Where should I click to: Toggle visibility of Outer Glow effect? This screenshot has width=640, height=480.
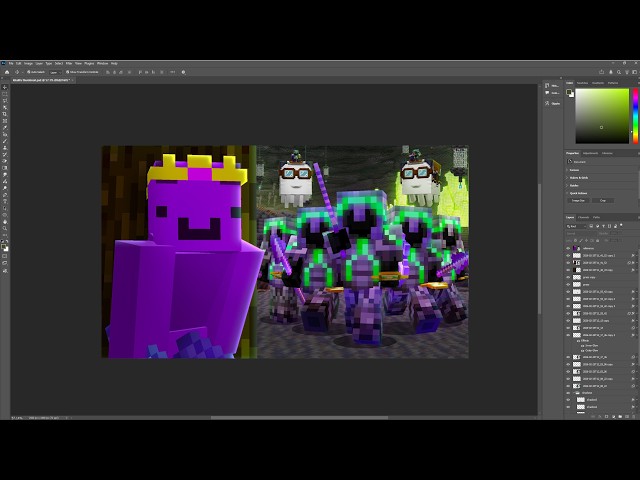click(582, 350)
